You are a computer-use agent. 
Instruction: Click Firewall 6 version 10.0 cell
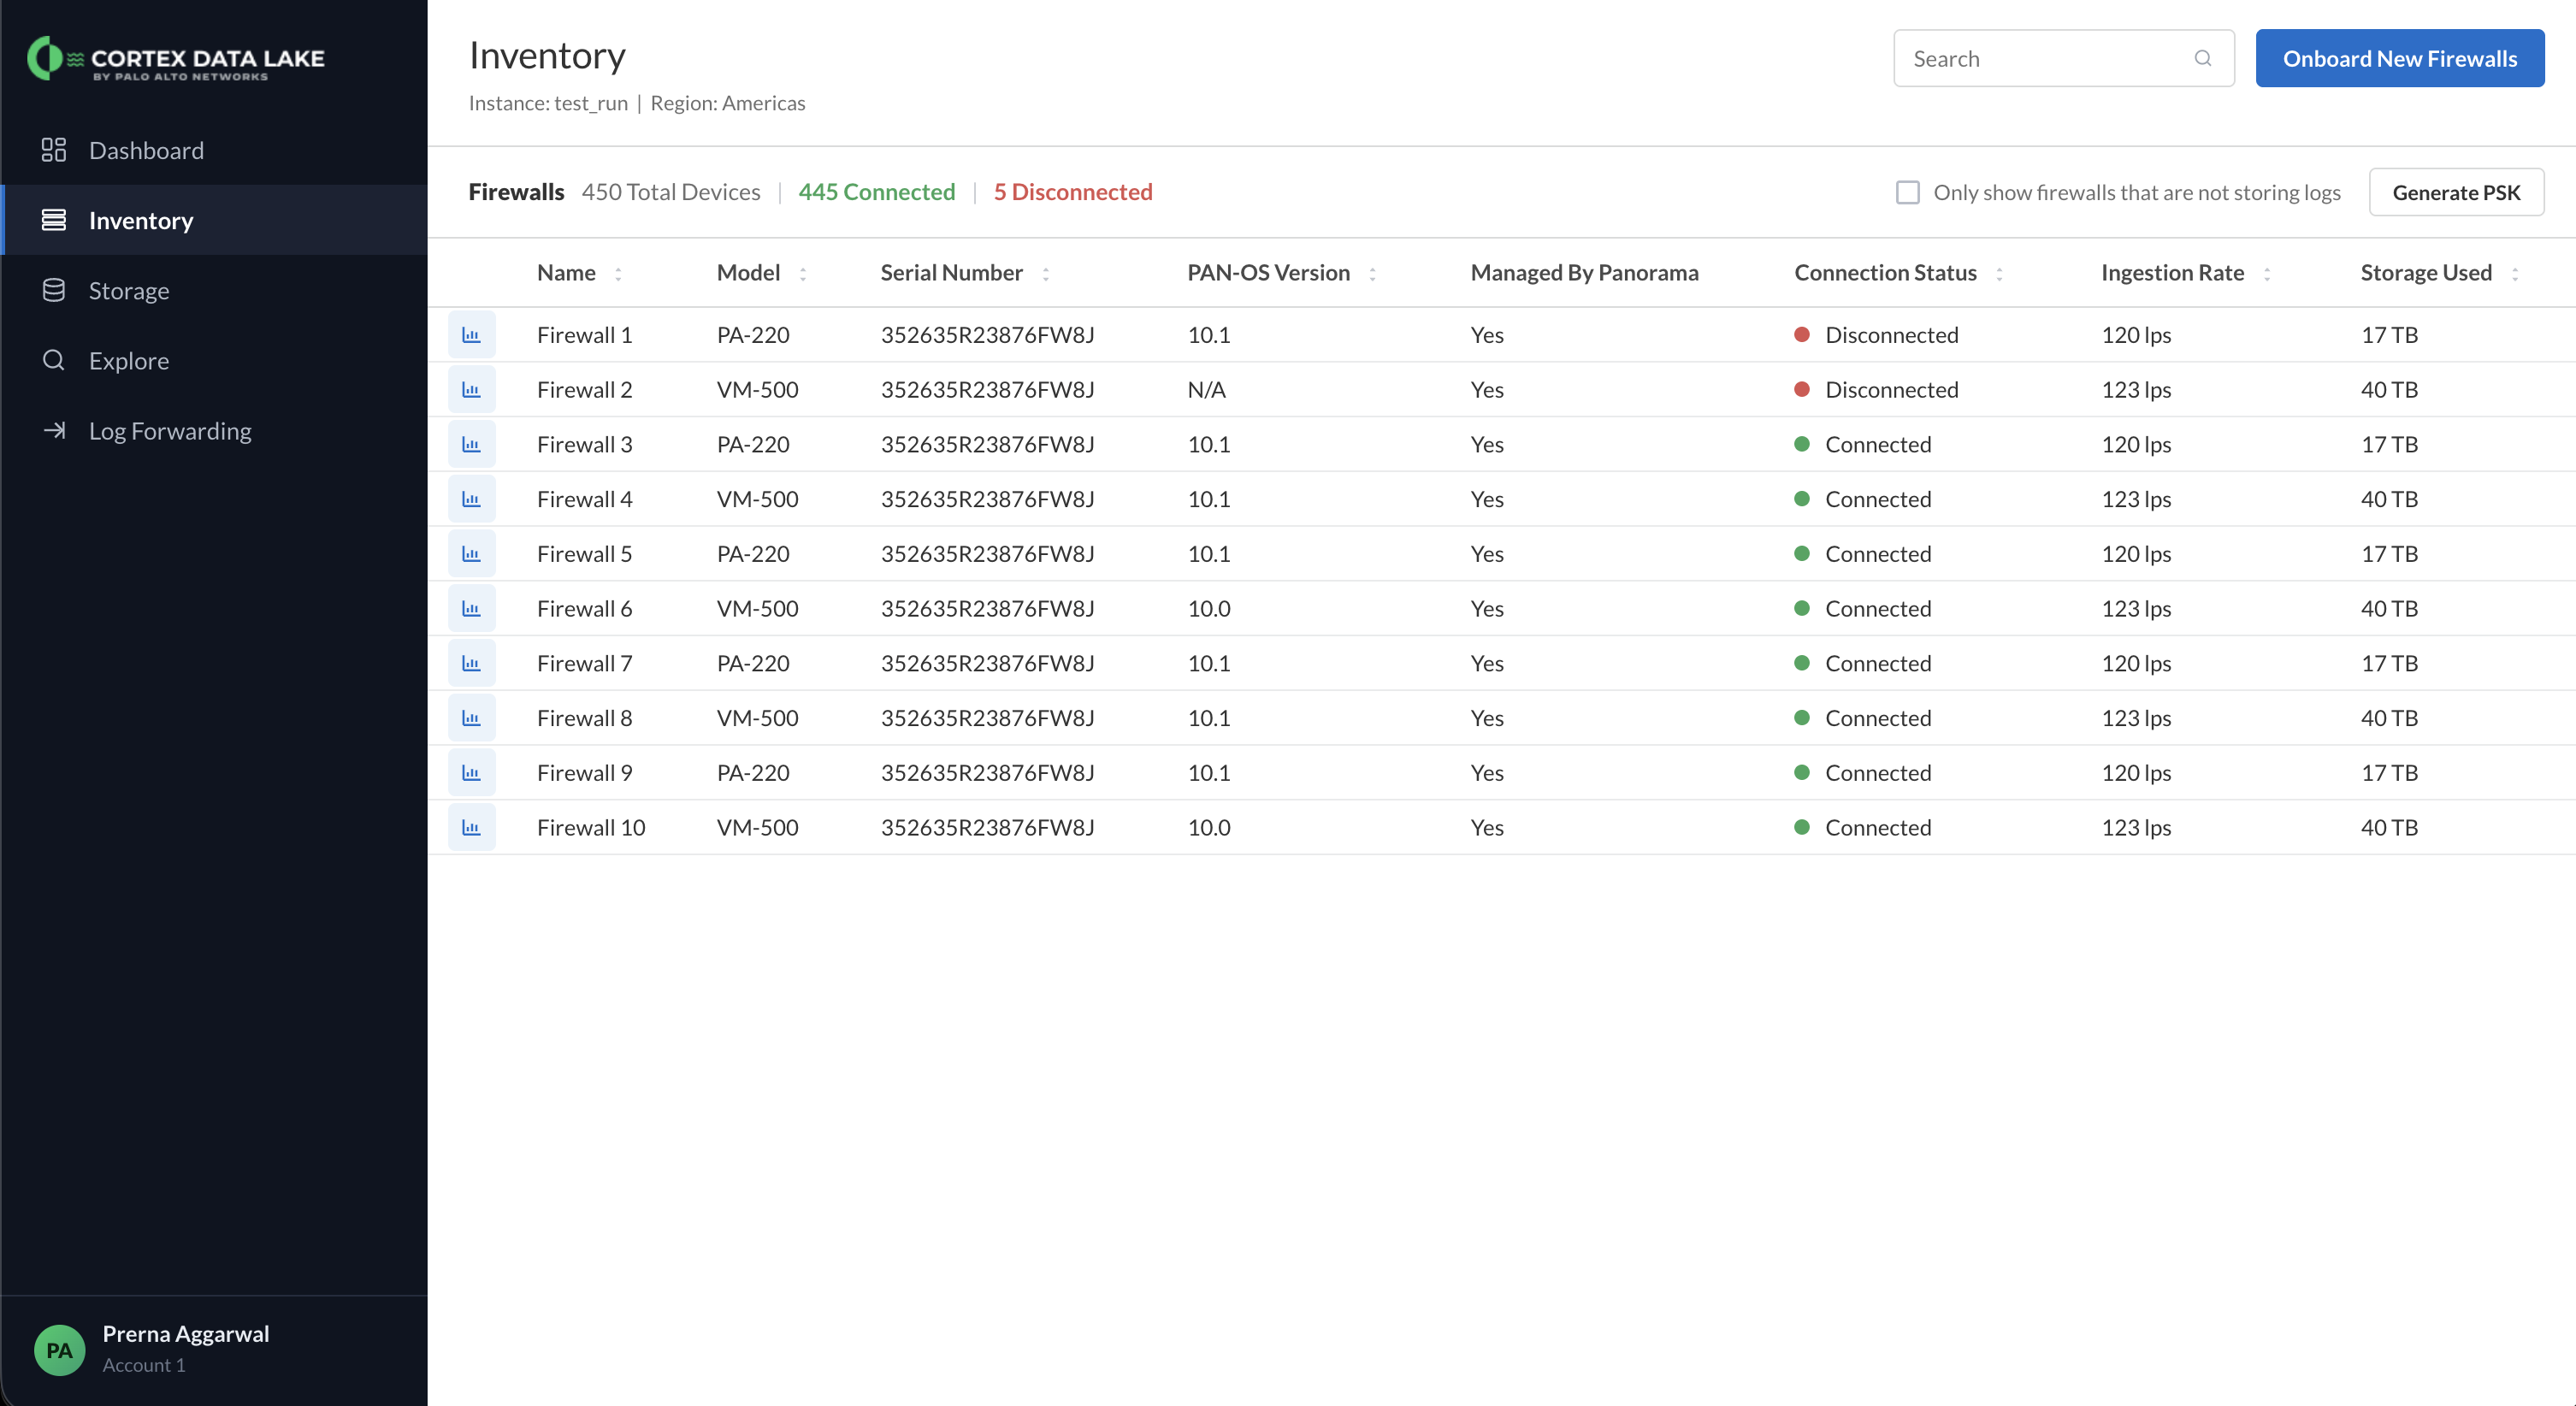point(1209,609)
